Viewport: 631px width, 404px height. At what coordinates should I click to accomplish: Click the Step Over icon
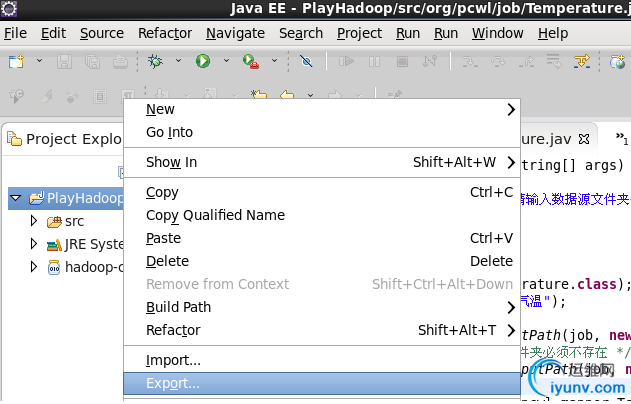pyautogui.click(x=498, y=62)
